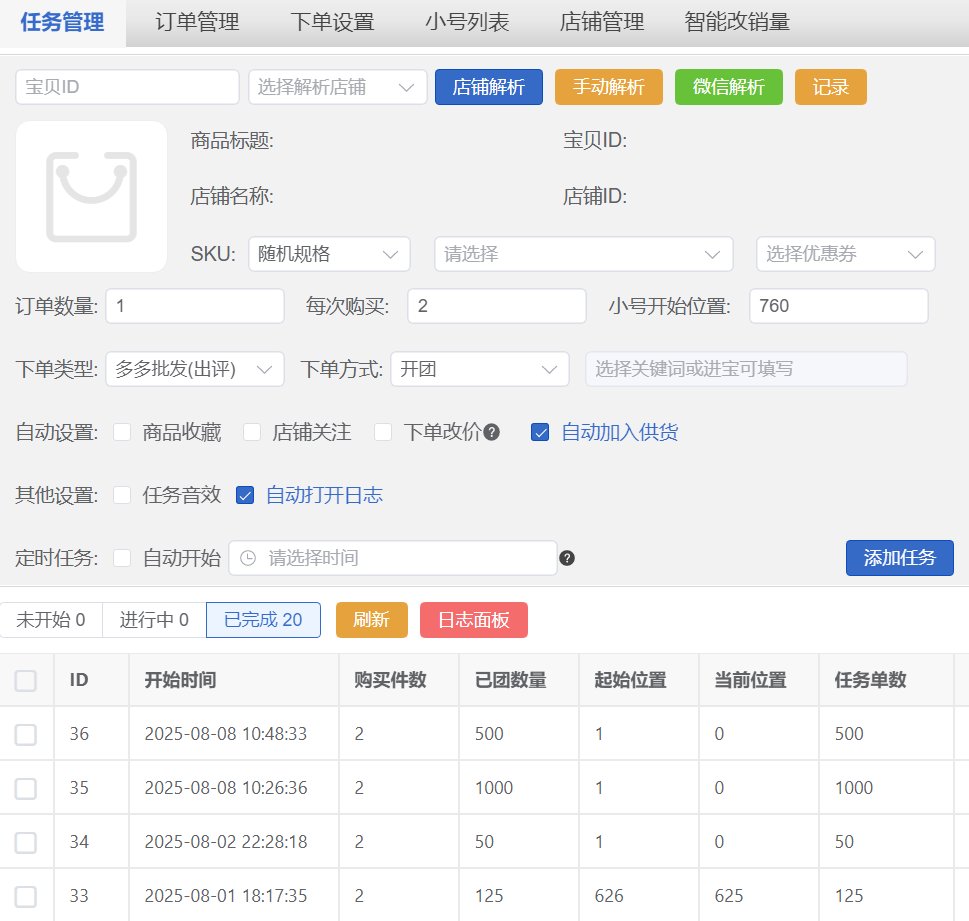
Task: Open the 选择解析店铺 dropdown
Action: coord(338,87)
